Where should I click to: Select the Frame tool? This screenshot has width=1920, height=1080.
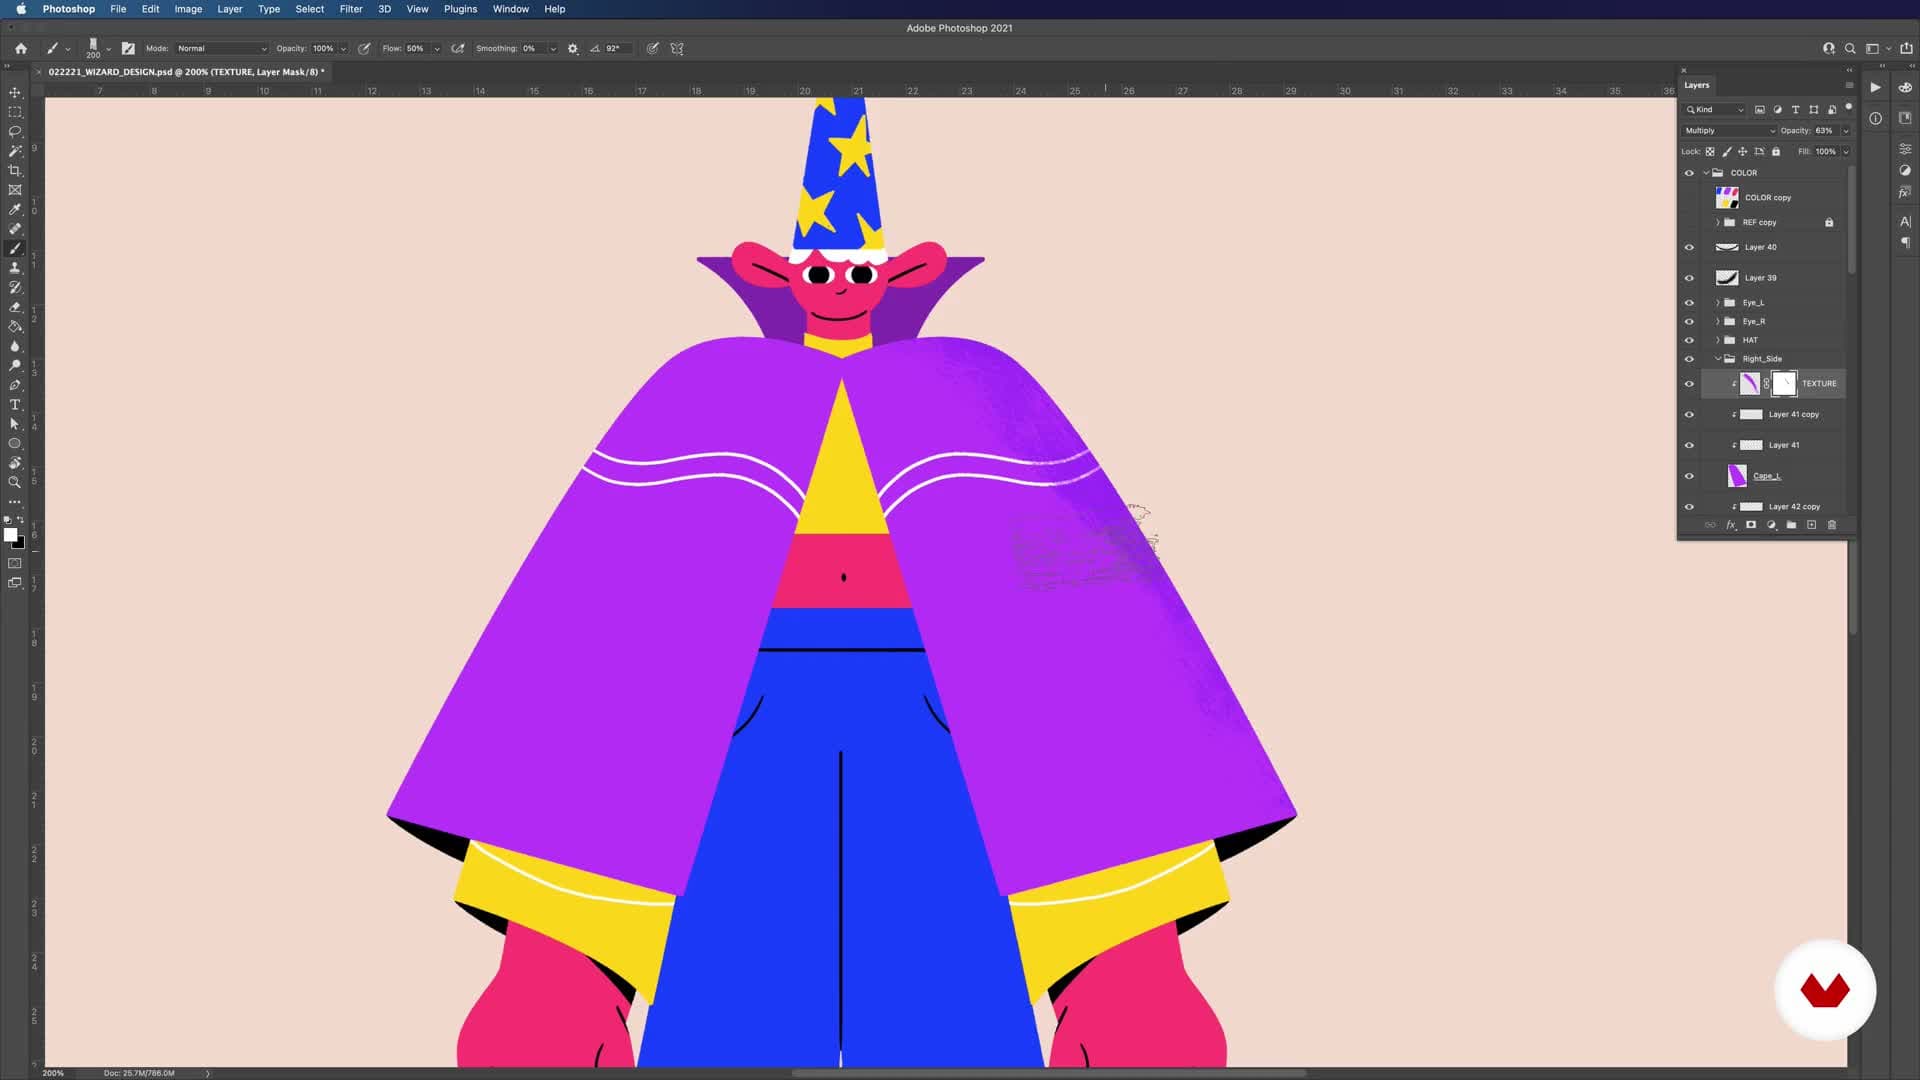15,190
